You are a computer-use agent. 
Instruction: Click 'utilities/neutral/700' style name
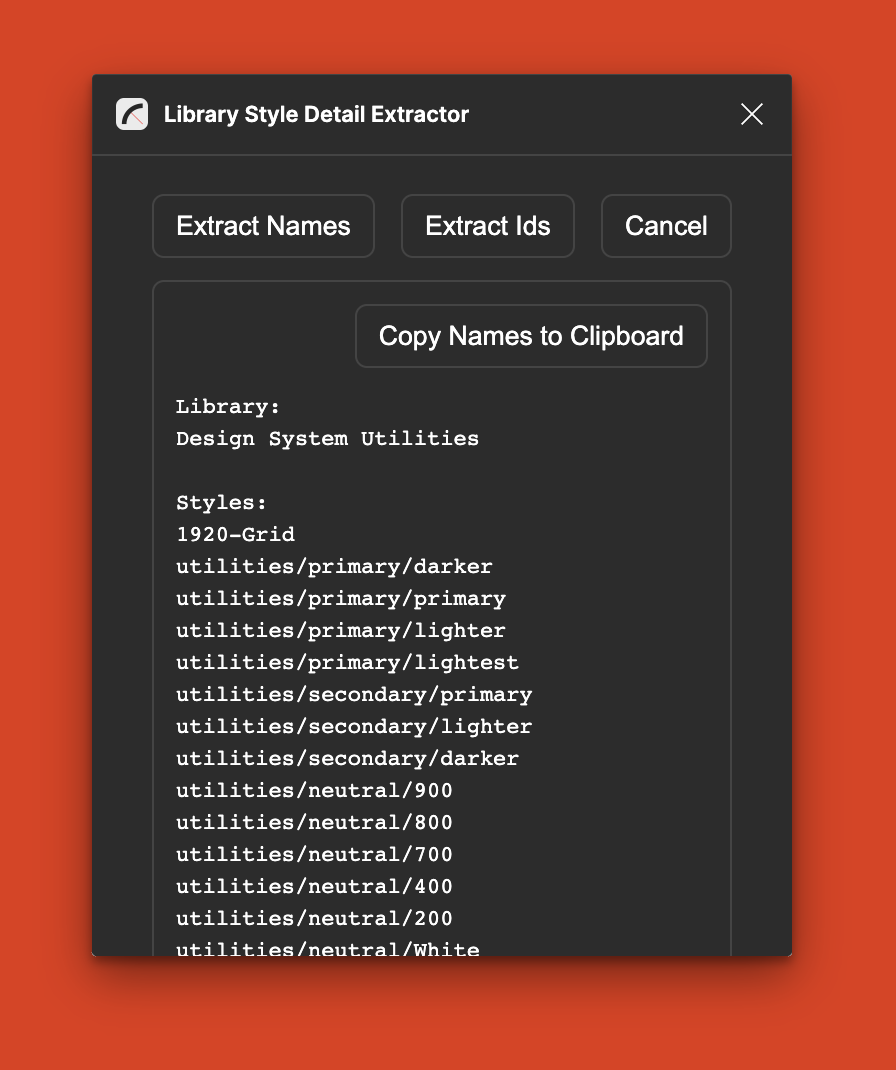pos(315,854)
